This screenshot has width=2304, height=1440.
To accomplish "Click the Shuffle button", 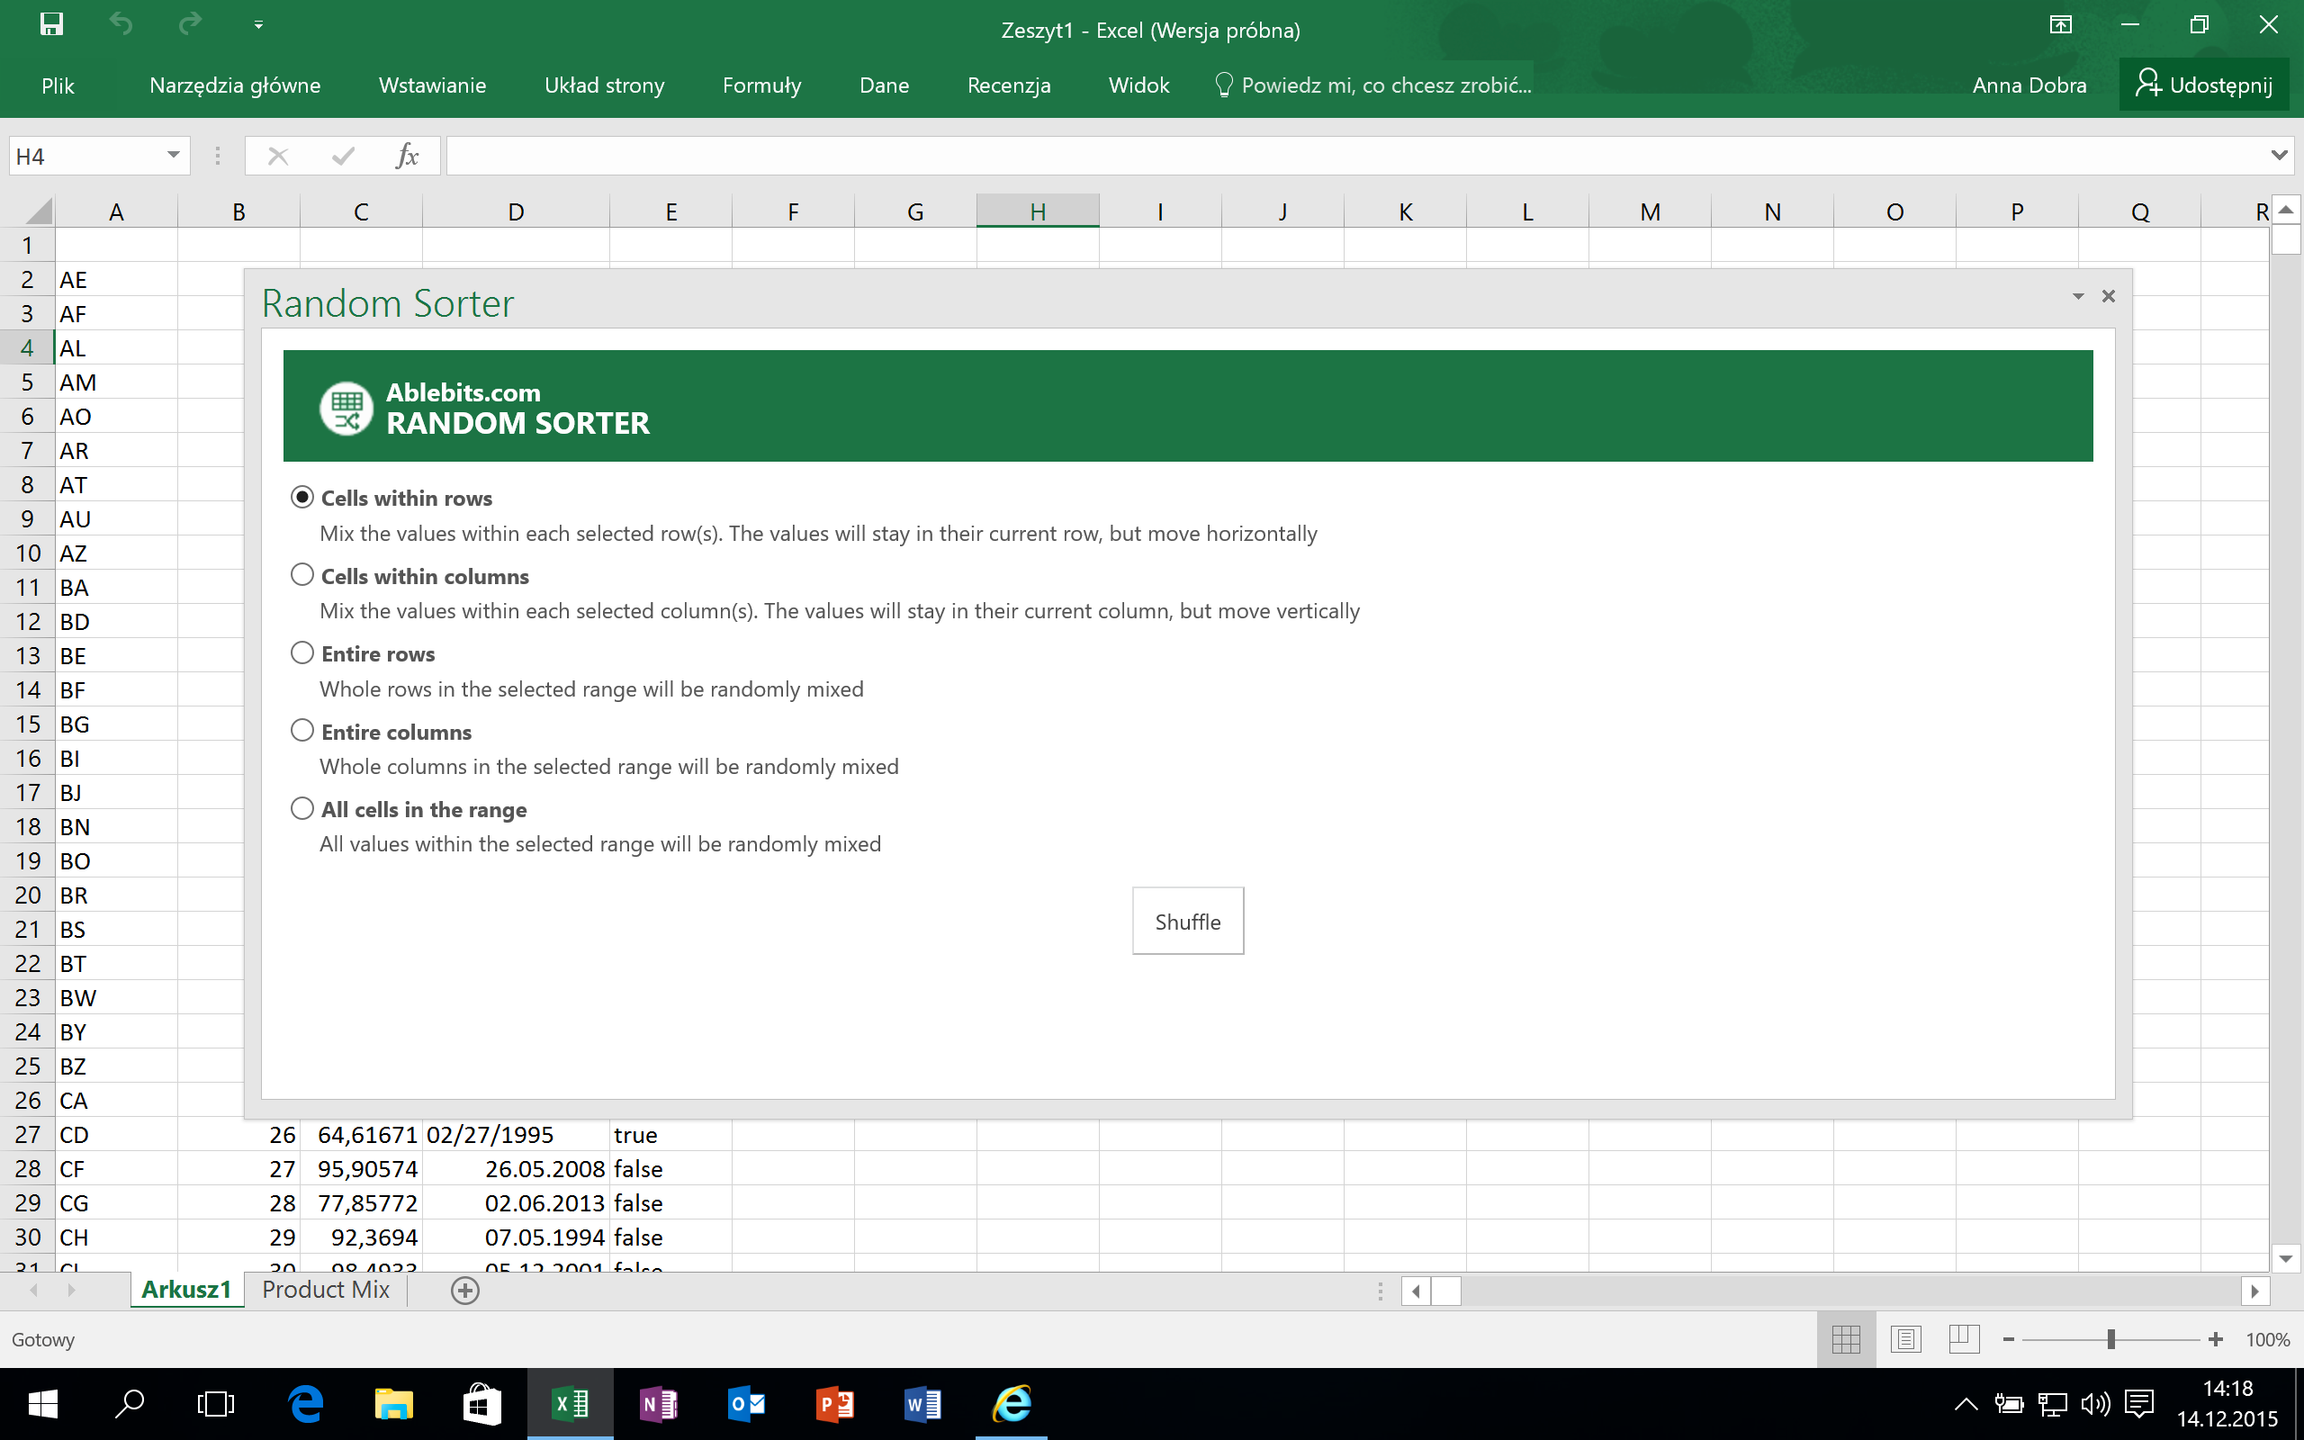I will [x=1188, y=921].
